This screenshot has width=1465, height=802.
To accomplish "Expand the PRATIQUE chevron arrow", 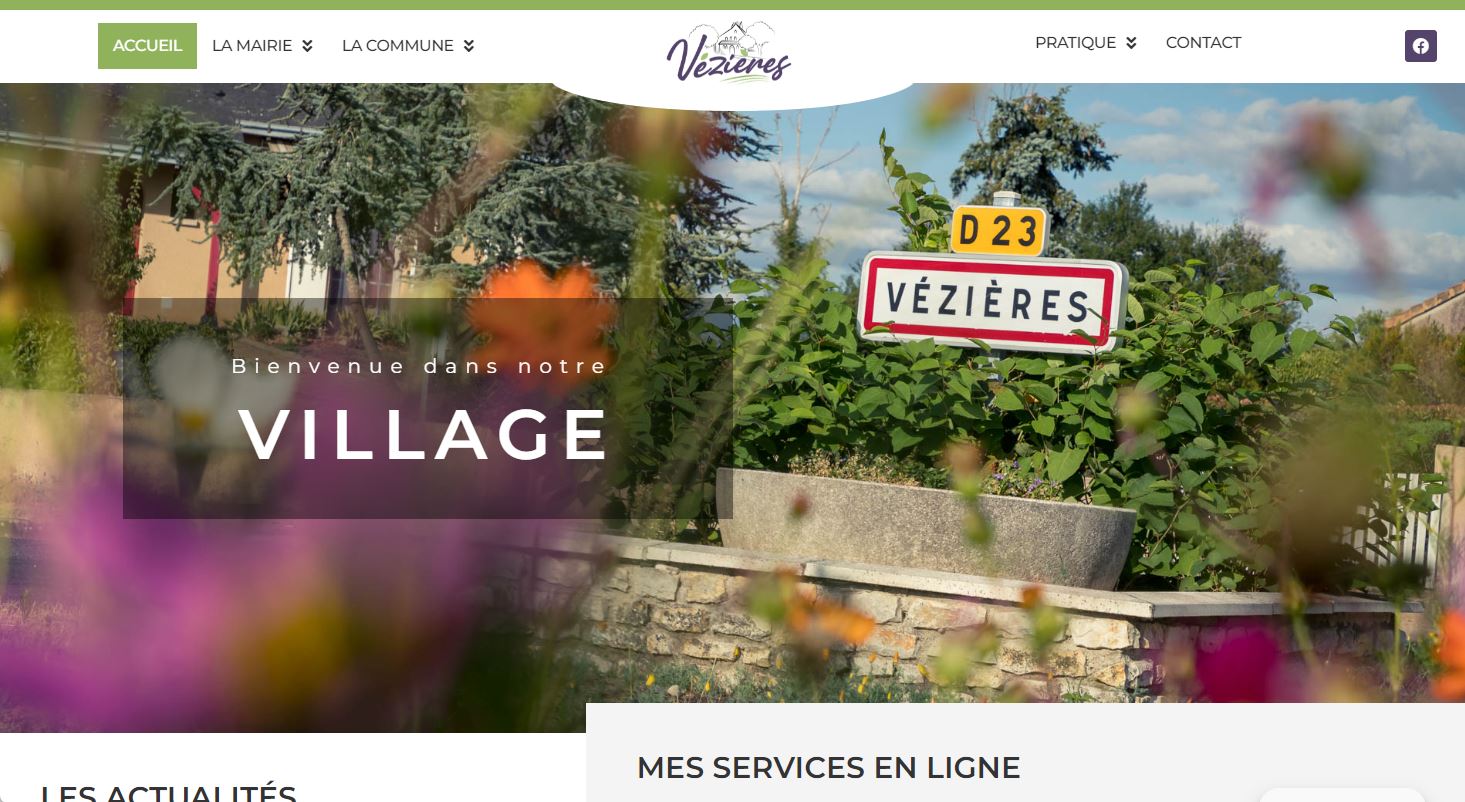I will pos(1131,43).
